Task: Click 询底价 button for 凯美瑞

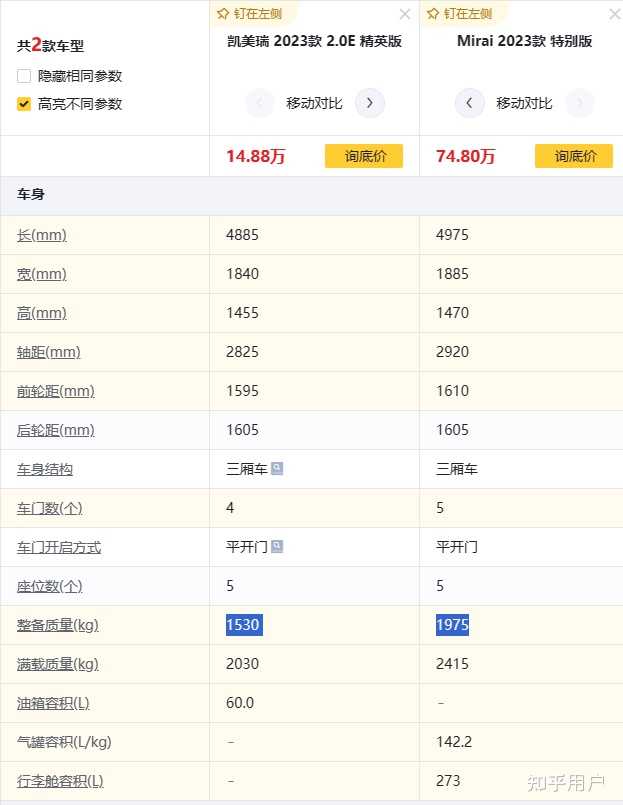Action: (364, 156)
